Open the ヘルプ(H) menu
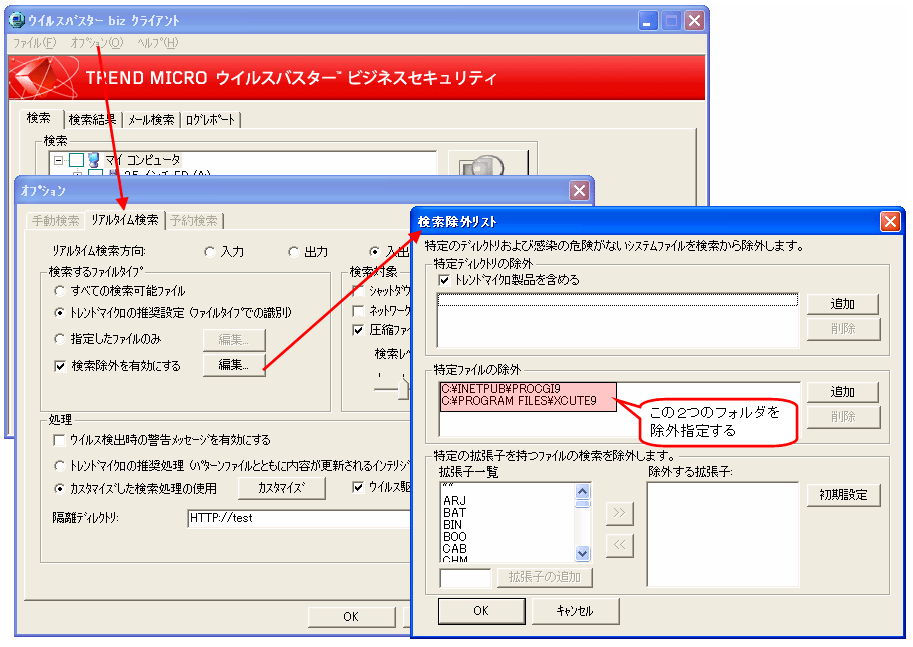The image size is (913, 647). tap(157, 43)
